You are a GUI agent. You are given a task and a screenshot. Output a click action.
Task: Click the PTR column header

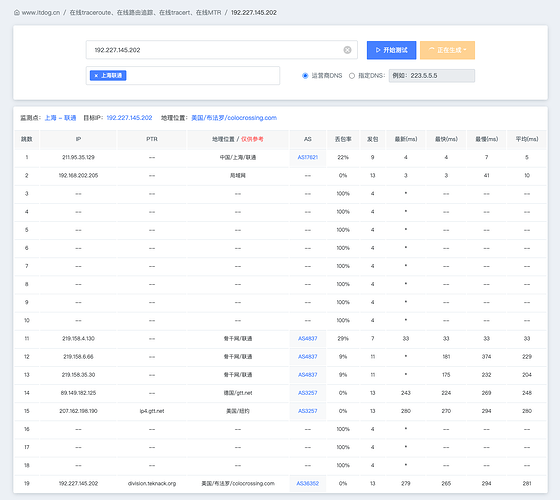[x=152, y=139]
